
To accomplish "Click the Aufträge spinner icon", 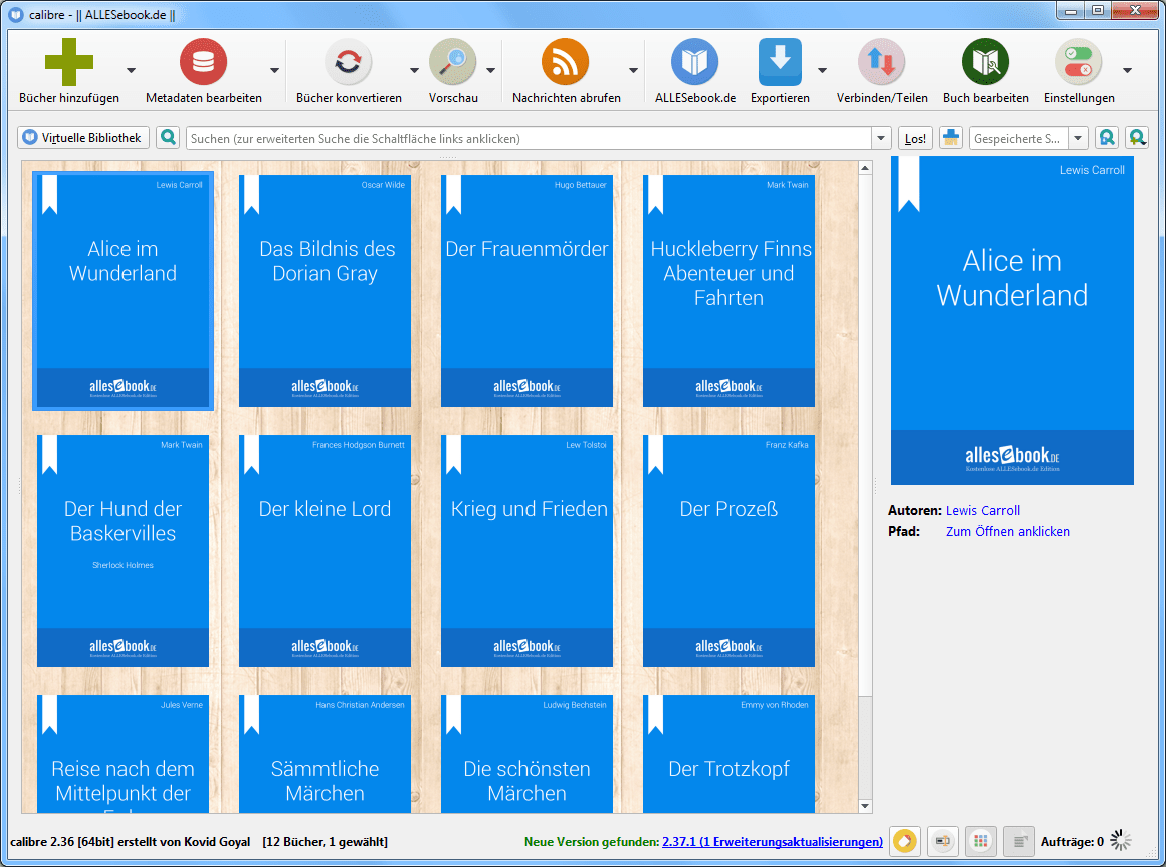I will click(1121, 841).
